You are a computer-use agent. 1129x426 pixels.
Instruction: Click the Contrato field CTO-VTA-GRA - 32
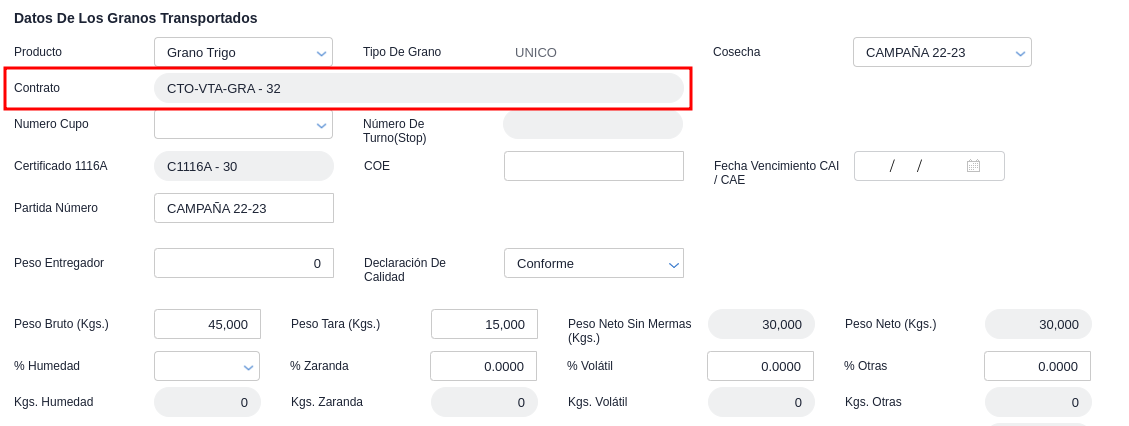418,88
